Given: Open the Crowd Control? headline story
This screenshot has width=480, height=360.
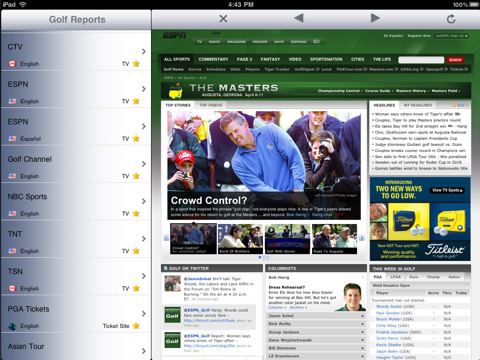Looking at the screenshot, I should [x=209, y=200].
